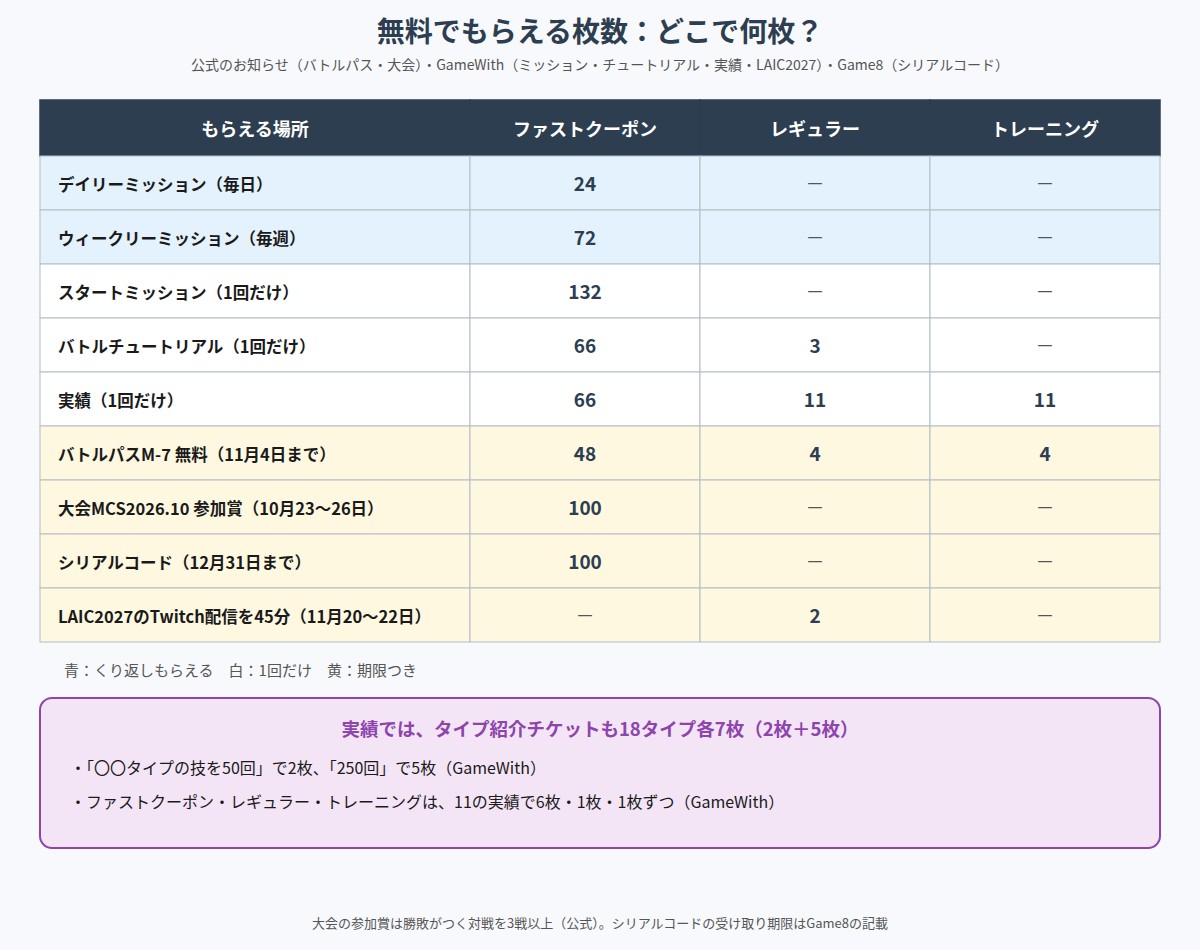Click レギュラー value 11 in the 実績 row
Screen dimensions: 1200x950
click(815, 400)
